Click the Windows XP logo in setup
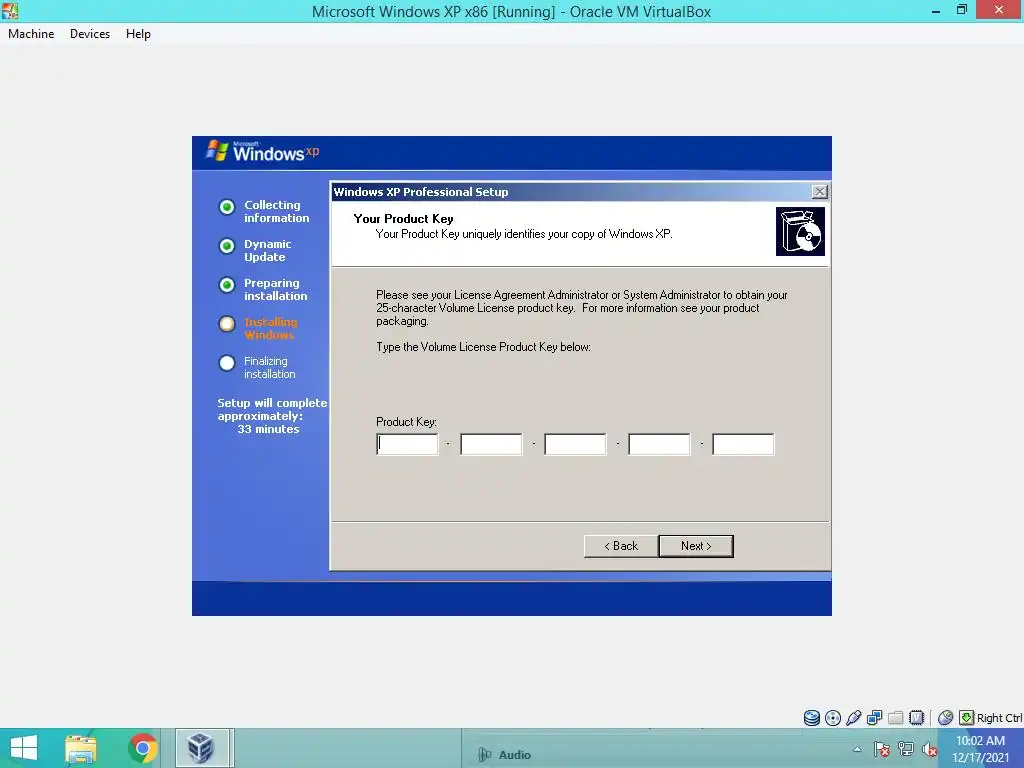Image resolution: width=1024 pixels, height=768 pixels. [x=263, y=151]
